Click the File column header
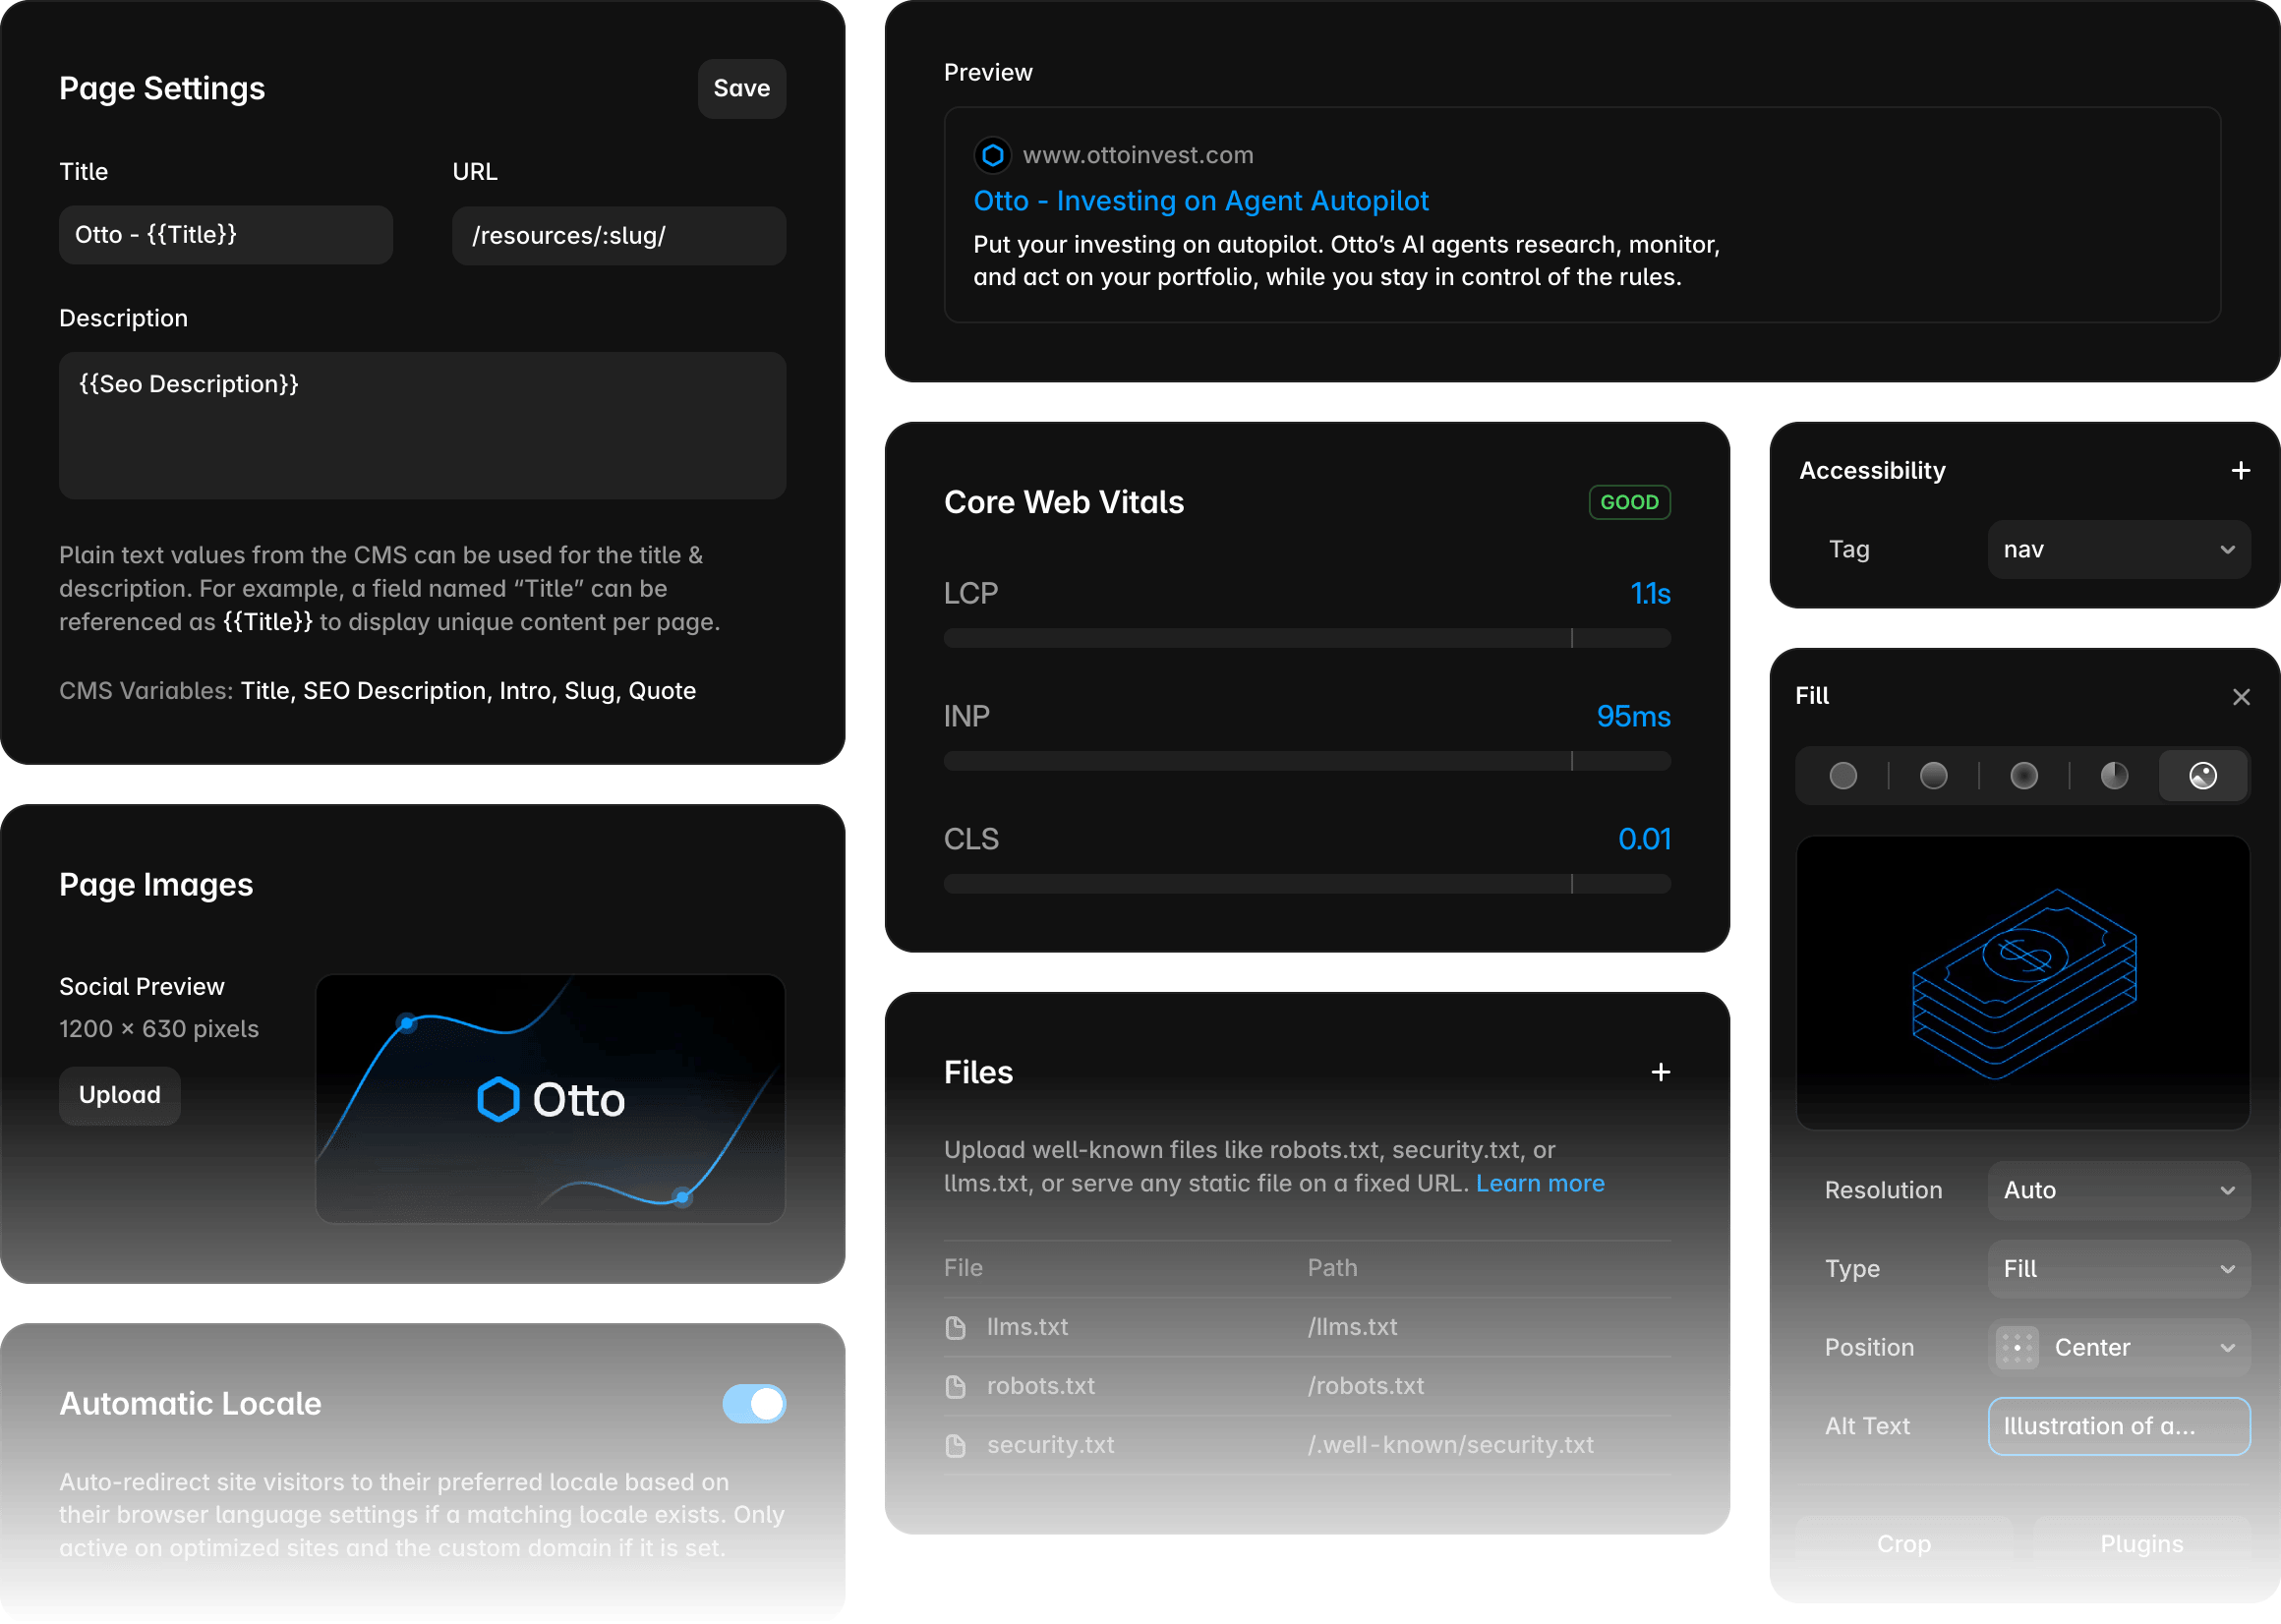 coord(963,1268)
